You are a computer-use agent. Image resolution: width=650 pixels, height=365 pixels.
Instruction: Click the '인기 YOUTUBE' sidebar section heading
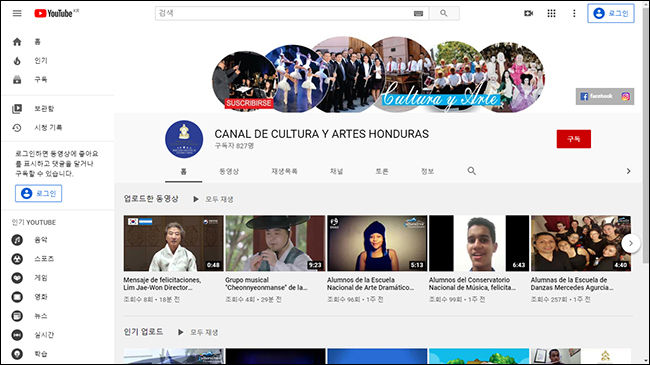pyautogui.click(x=34, y=223)
